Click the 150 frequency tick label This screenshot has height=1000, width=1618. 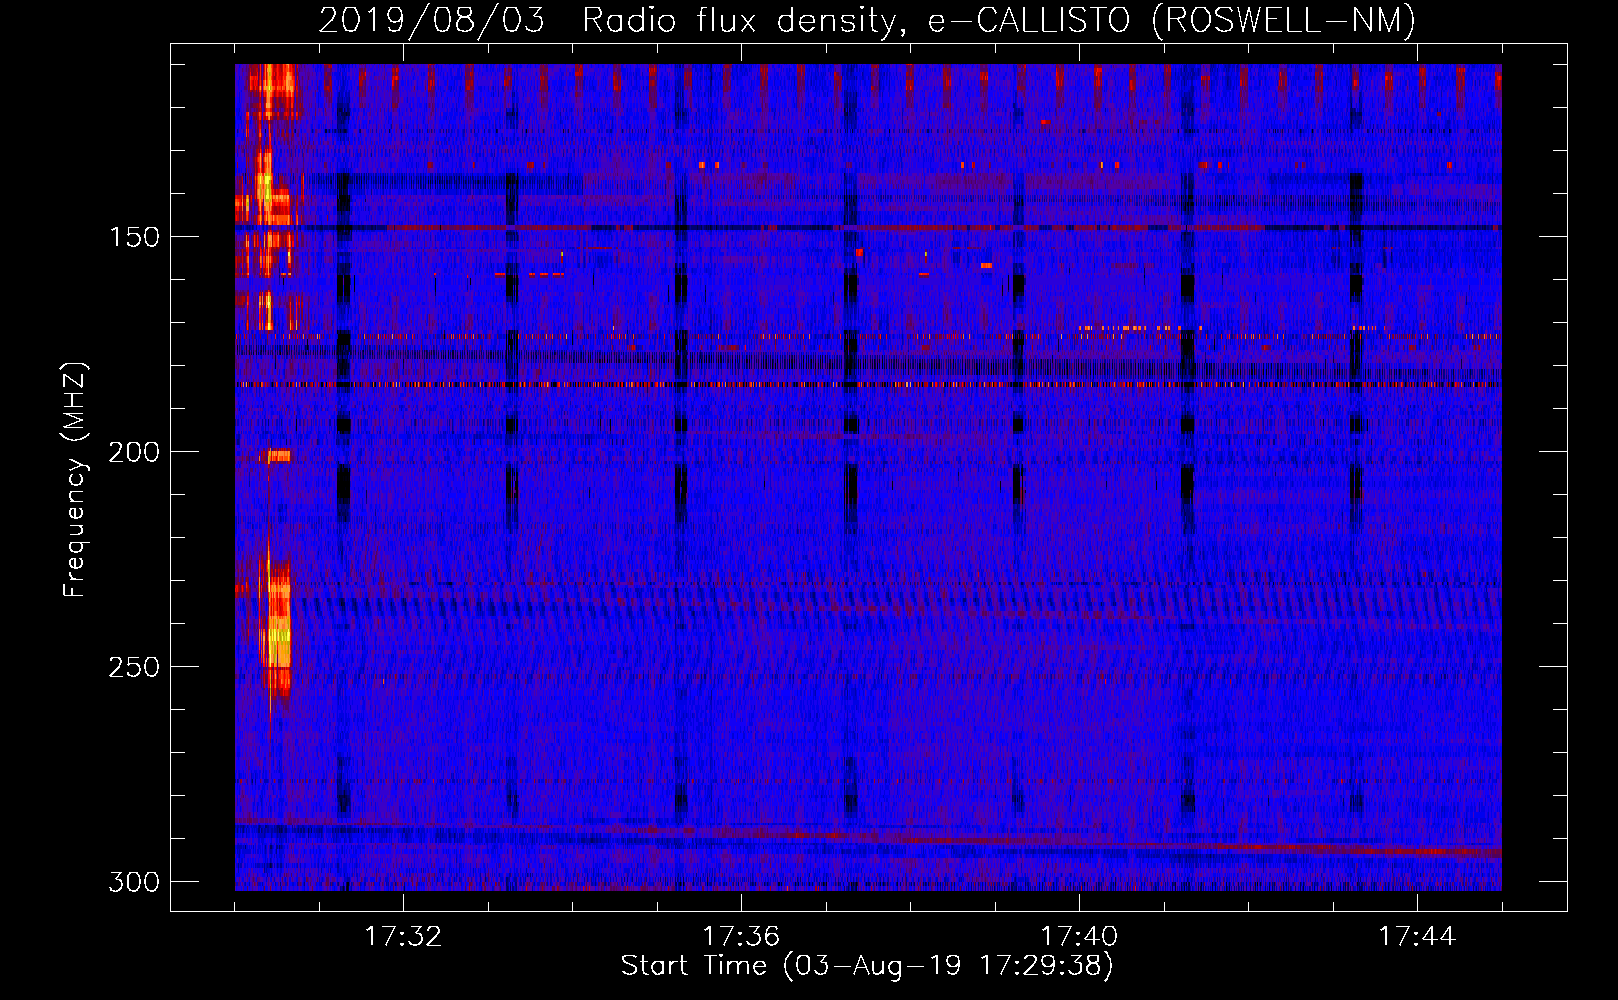(x=134, y=237)
